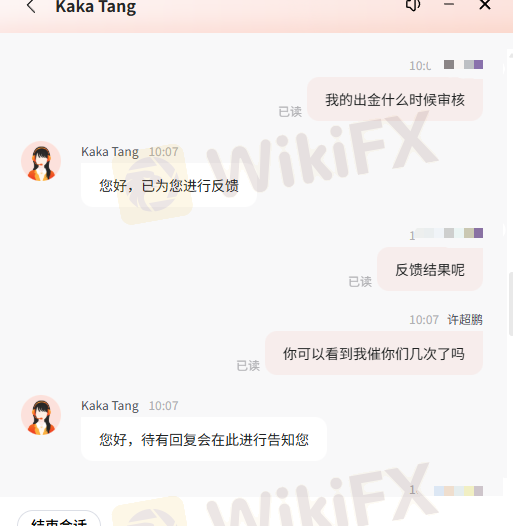Close the Kaka Tang chat window
513x526 pixels.
[485, 5]
